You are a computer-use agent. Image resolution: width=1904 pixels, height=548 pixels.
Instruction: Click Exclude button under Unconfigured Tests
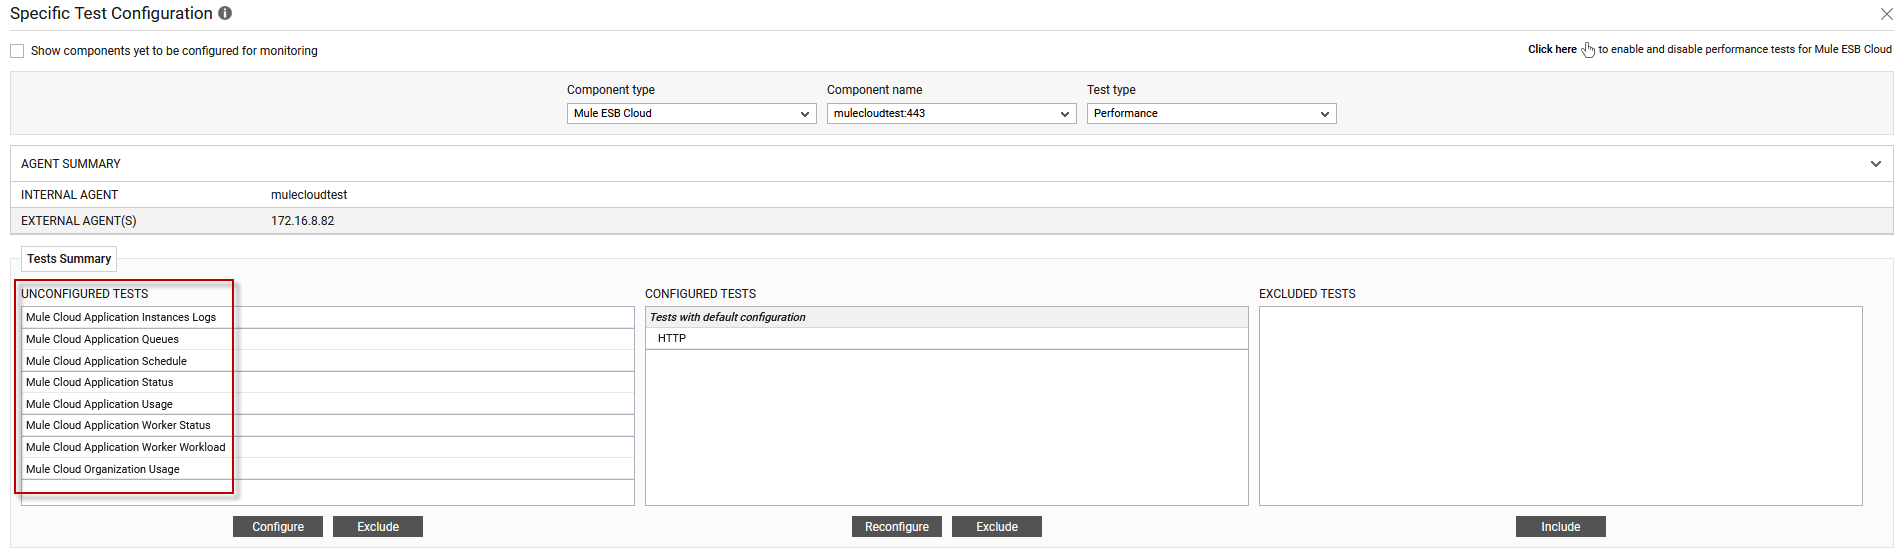pyautogui.click(x=378, y=527)
